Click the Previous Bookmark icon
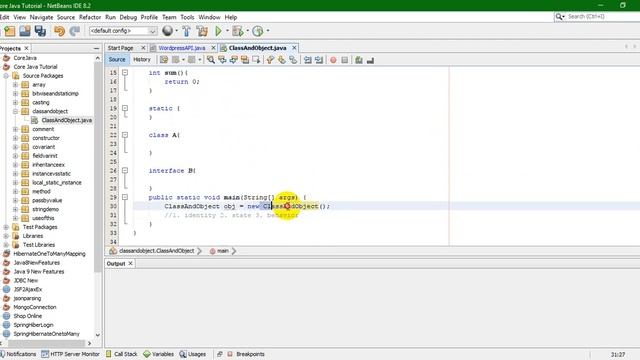The height and width of the screenshot is (360, 640). pos(270,60)
